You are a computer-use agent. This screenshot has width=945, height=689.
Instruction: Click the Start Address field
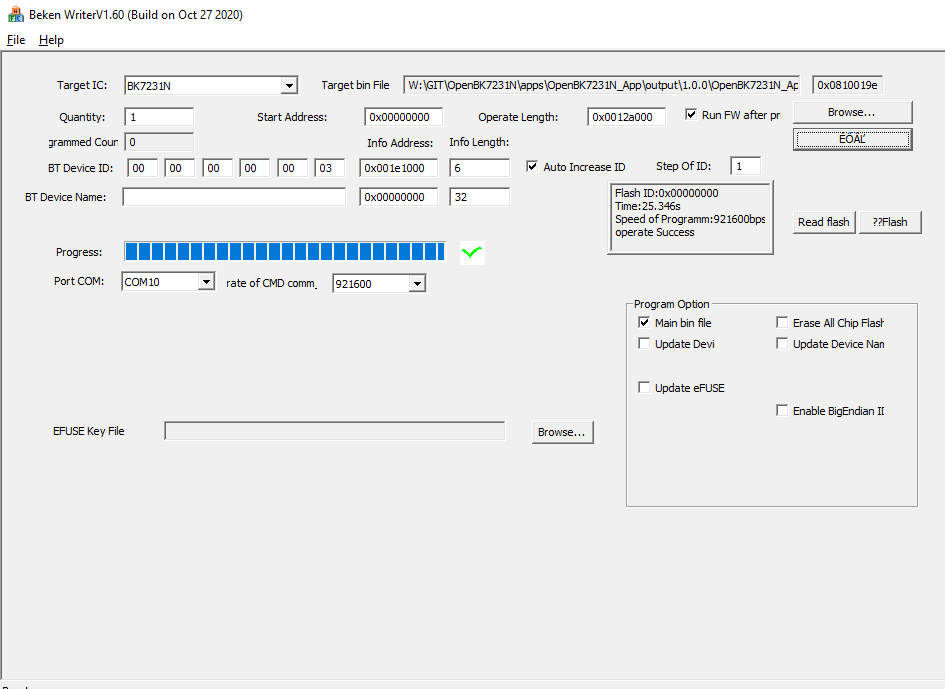[403, 117]
